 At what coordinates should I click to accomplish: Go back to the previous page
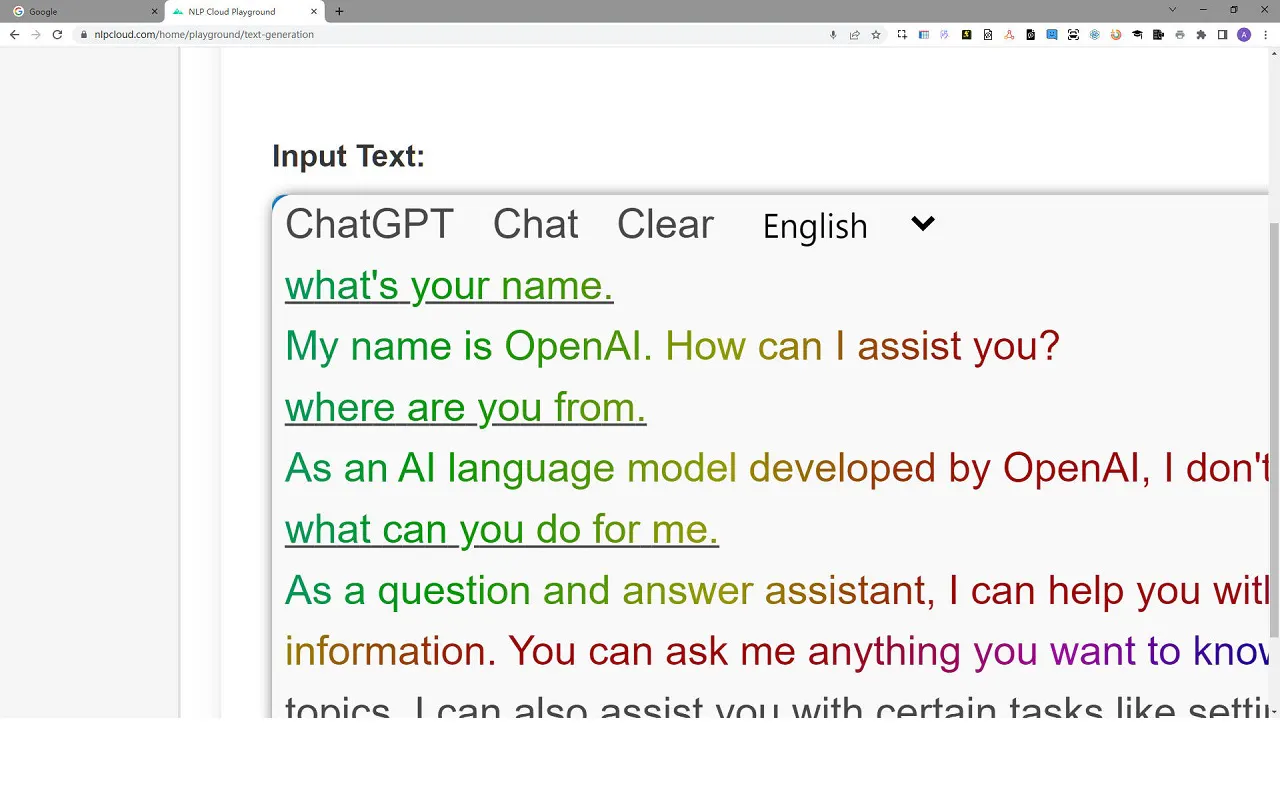pyautogui.click(x=14, y=34)
